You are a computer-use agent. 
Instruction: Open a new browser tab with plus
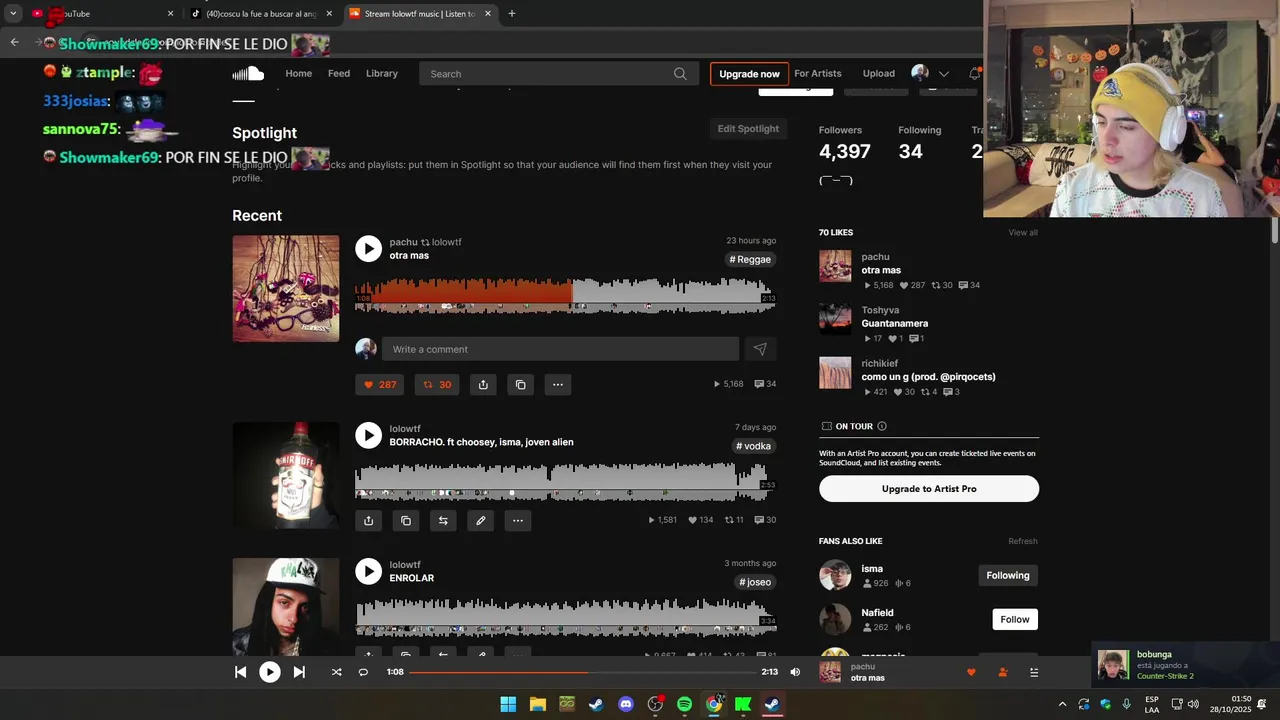coord(511,14)
